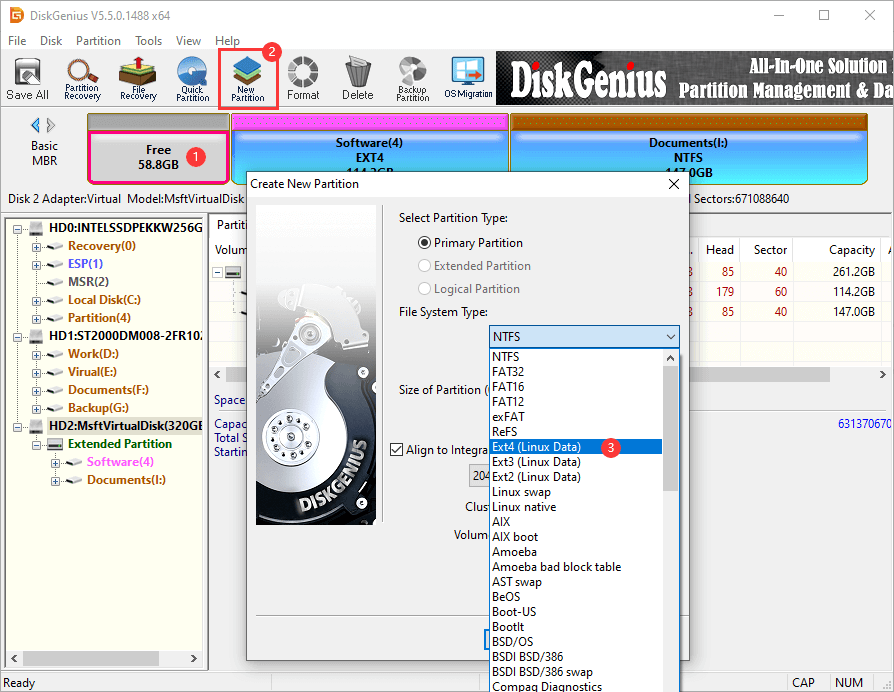Open the Partition menu
This screenshot has width=894, height=692.
click(98, 41)
